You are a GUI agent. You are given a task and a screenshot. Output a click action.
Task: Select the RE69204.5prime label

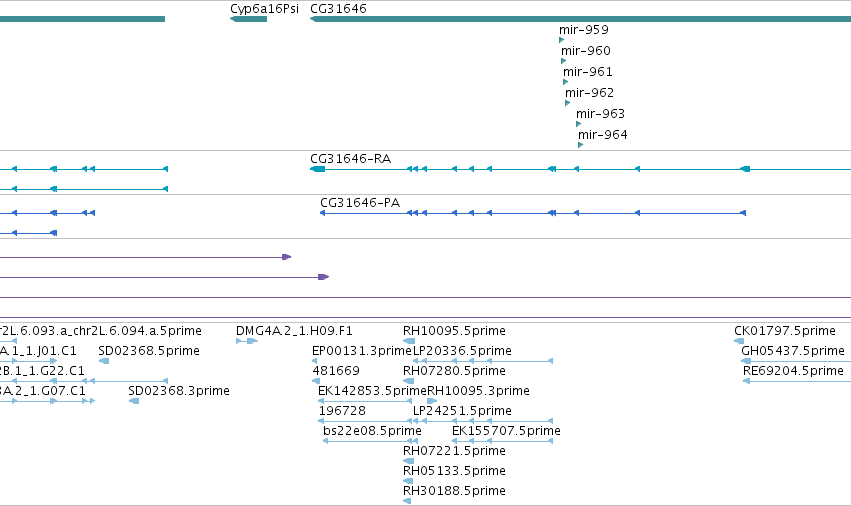pyautogui.click(x=793, y=371)
